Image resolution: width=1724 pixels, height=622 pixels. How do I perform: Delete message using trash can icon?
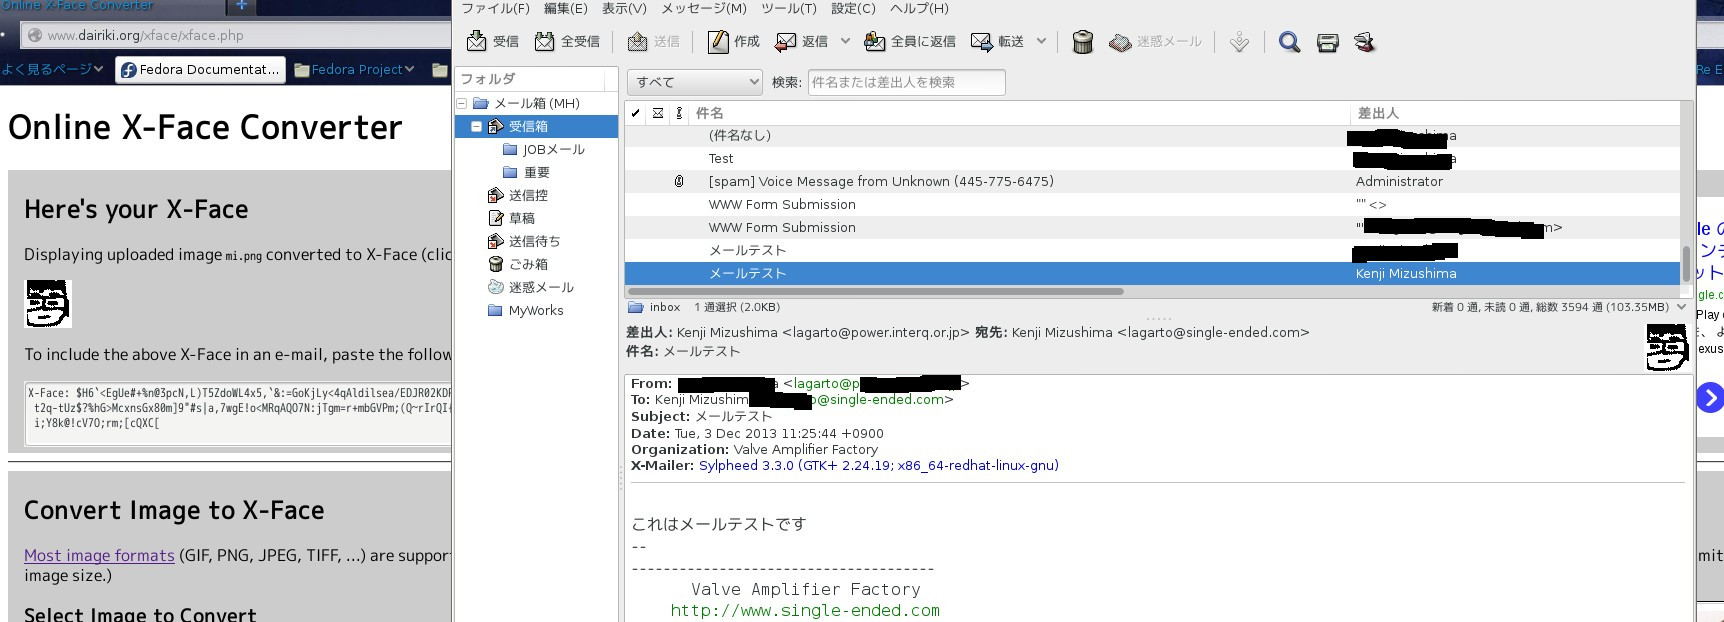1082,42
